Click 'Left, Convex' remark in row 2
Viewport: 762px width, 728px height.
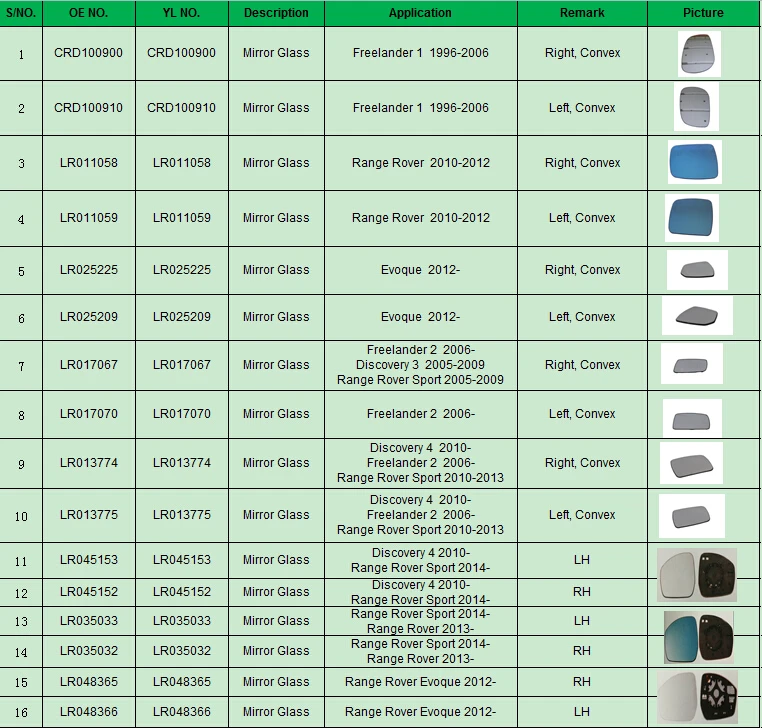pos(582,108)
